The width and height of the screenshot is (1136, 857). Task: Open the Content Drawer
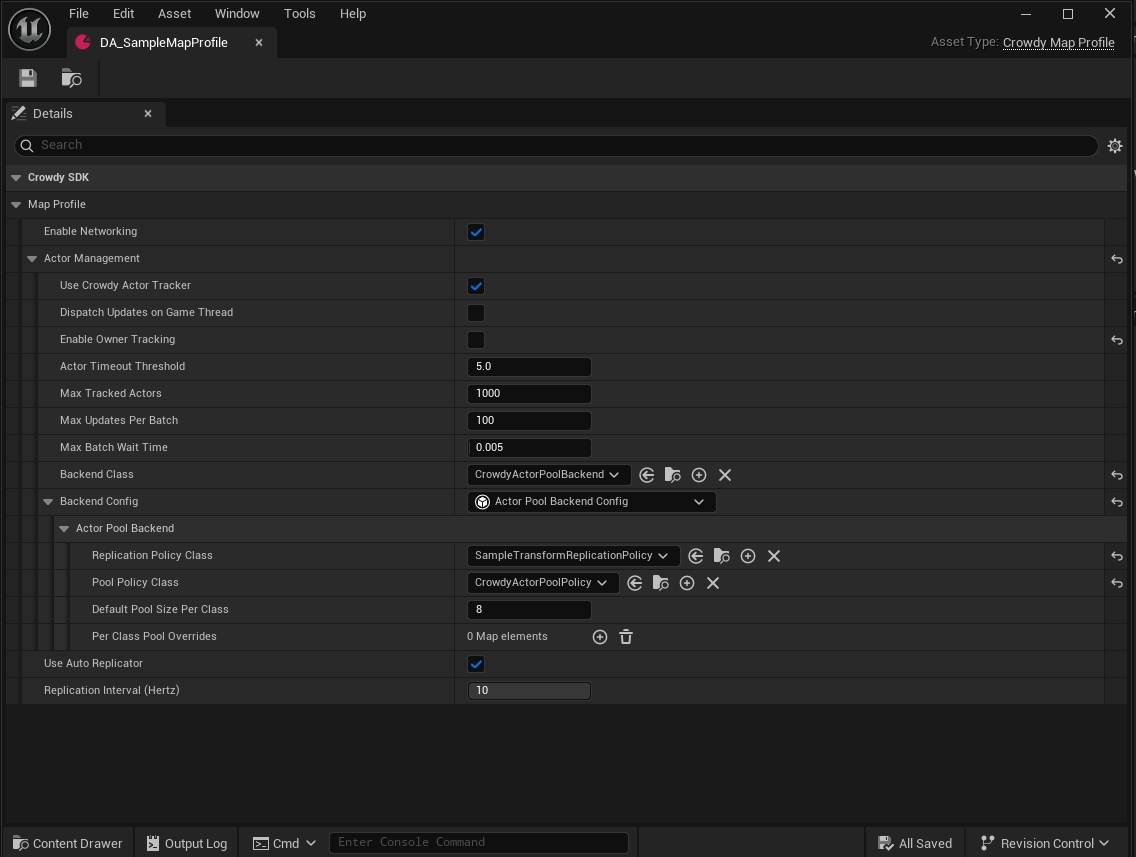[68, 843]
